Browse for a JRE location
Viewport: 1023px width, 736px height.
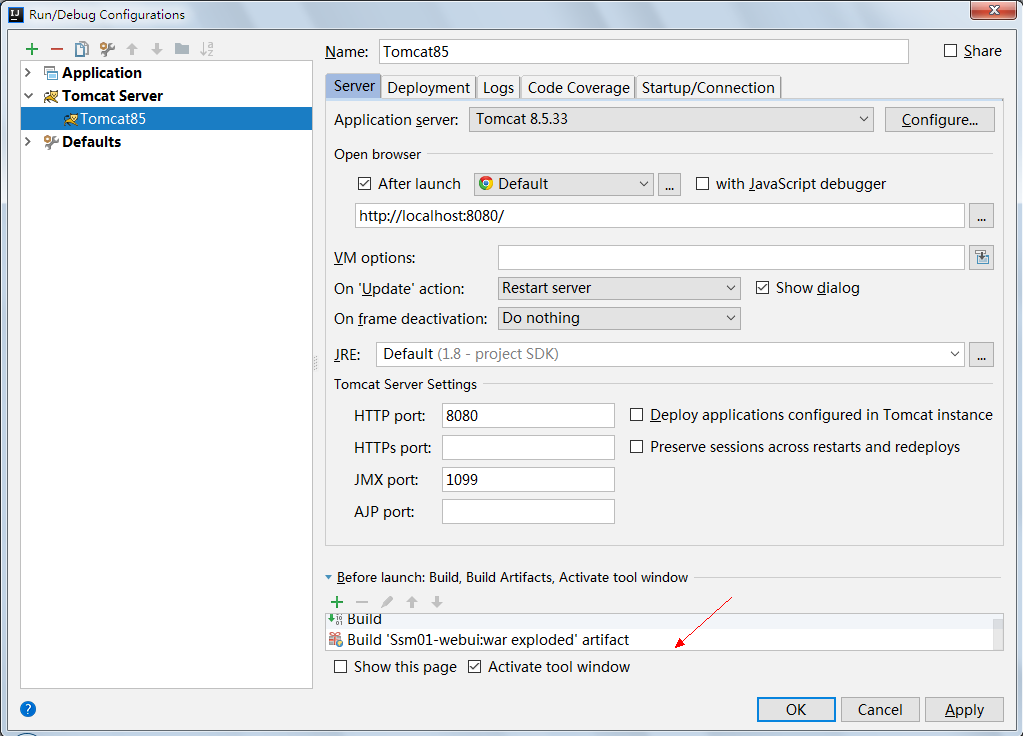pos(981,354)
